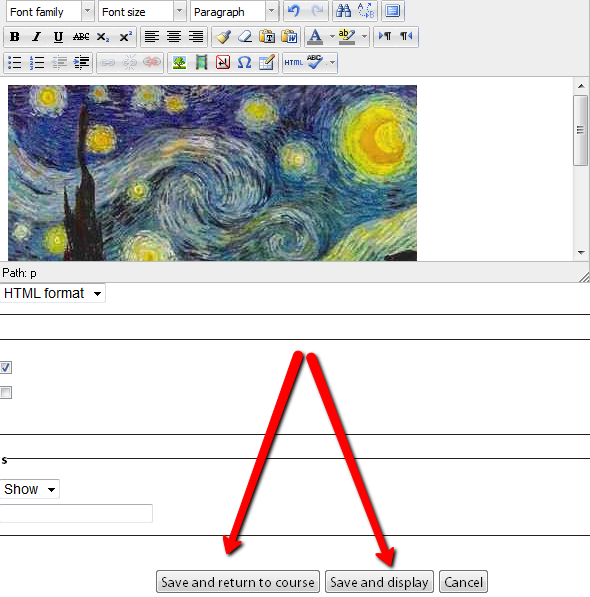
Task: Insert a new table
Action: coord(266,63)
